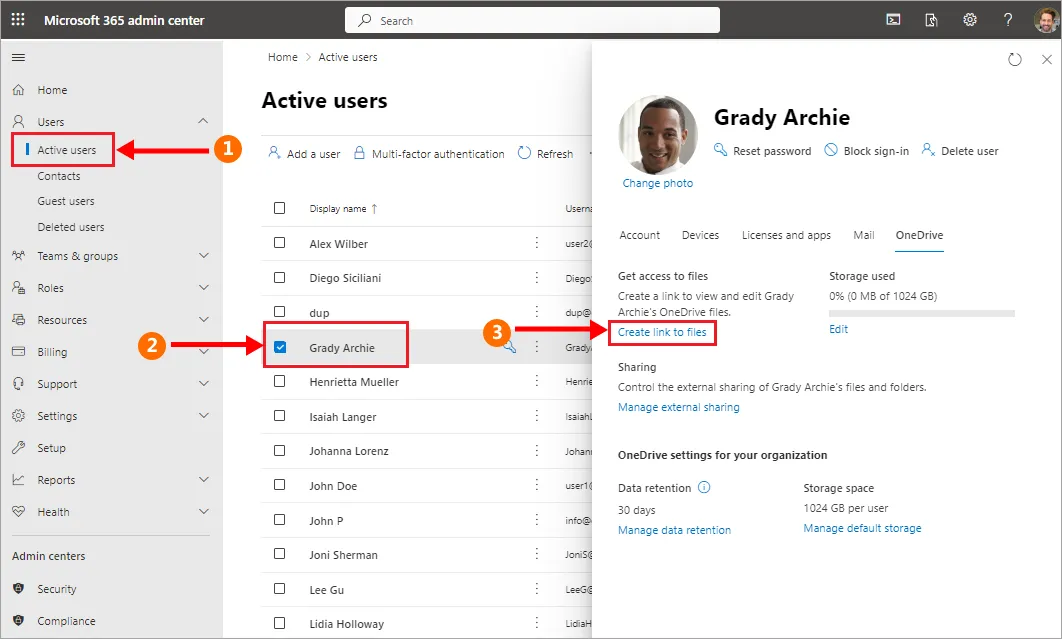Expand the Roles section chevron
The image size is (1062, 639).
(x=203, y=287)
